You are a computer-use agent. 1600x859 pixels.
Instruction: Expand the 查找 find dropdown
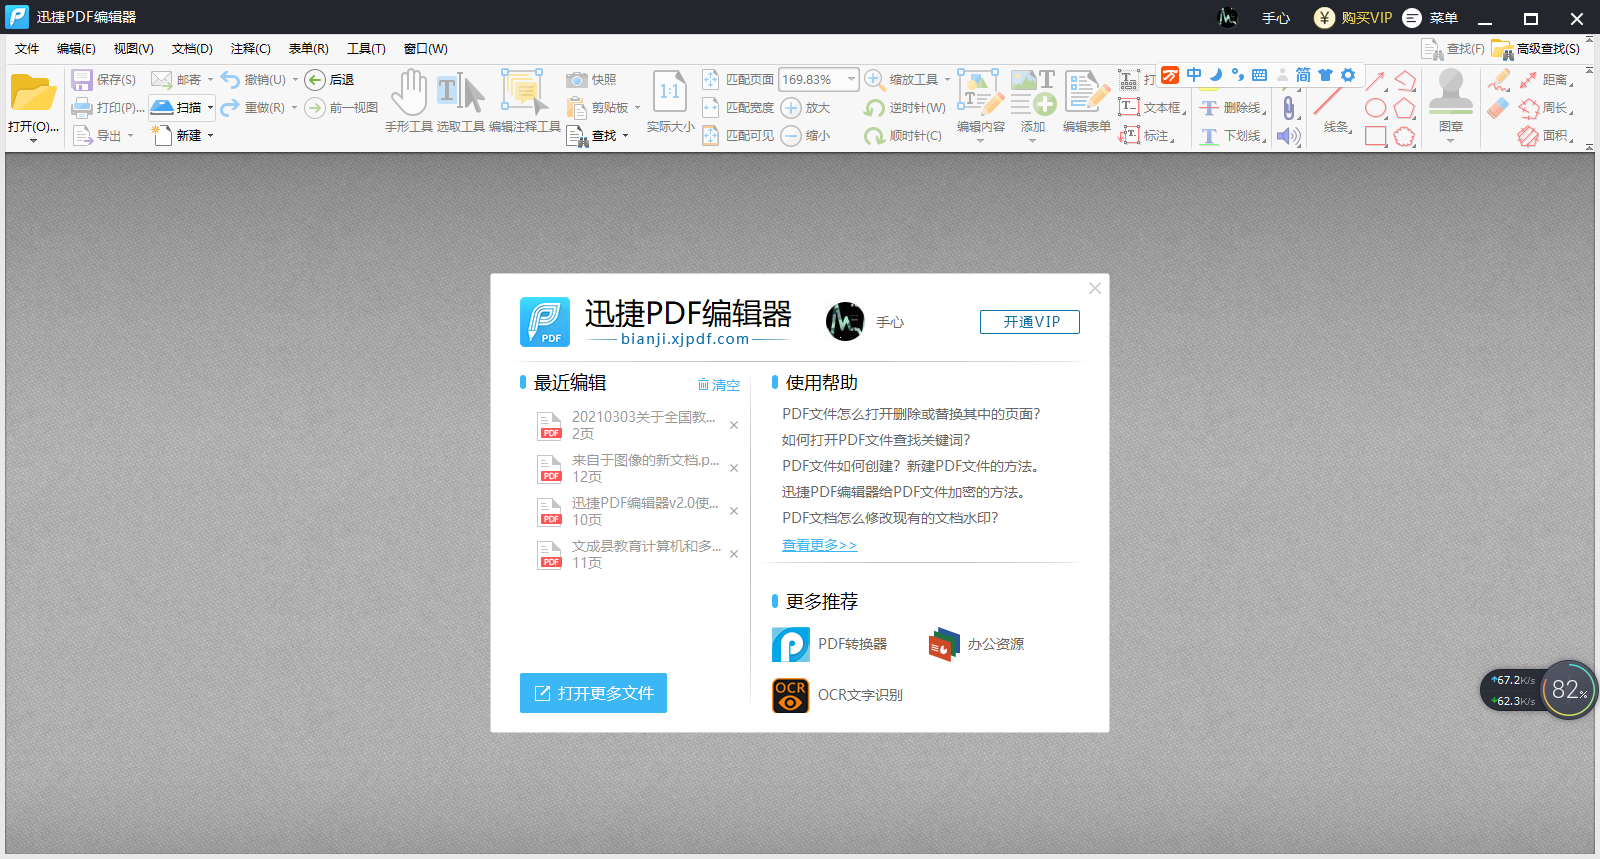[625, 136]
